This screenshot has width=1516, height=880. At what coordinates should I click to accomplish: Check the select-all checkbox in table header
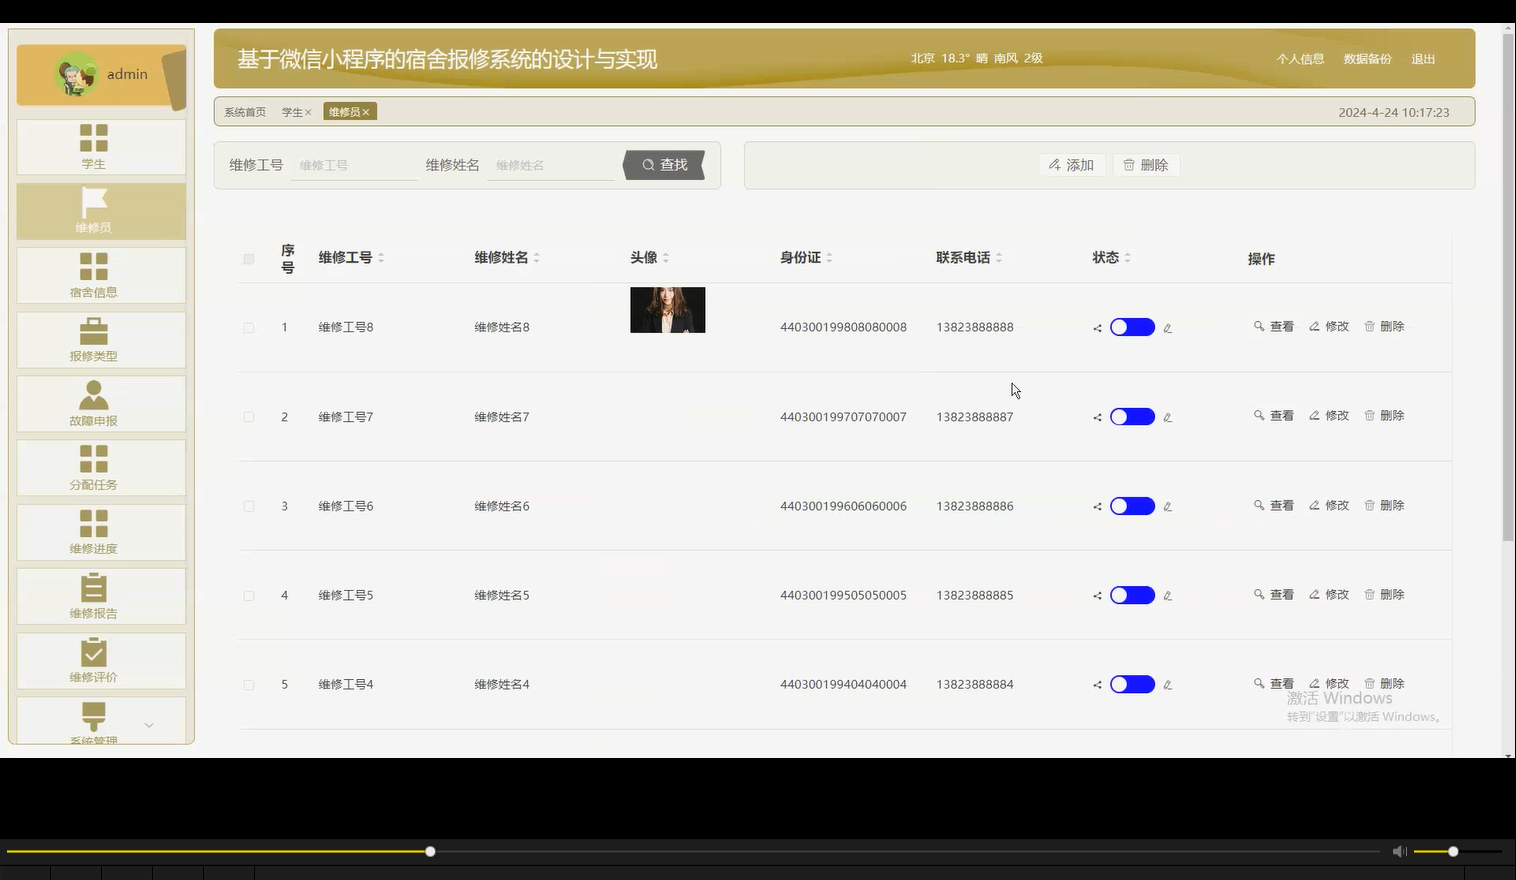249,259
